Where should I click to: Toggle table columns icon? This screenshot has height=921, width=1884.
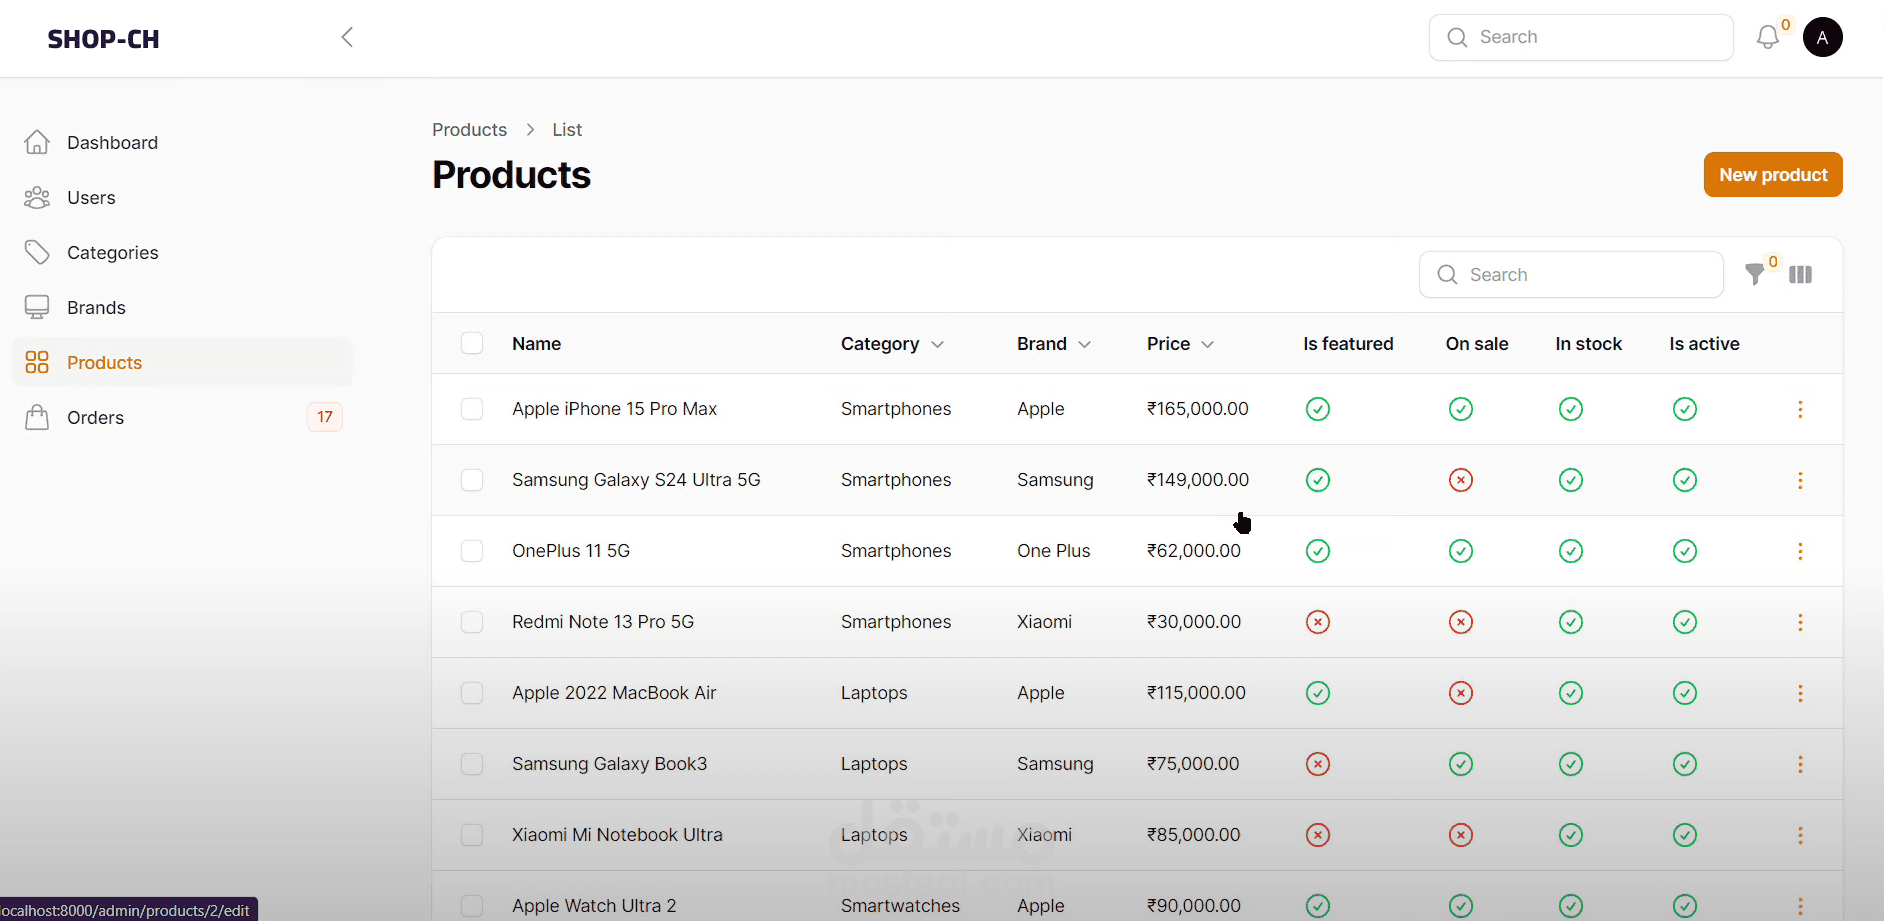pos(1800,275)
